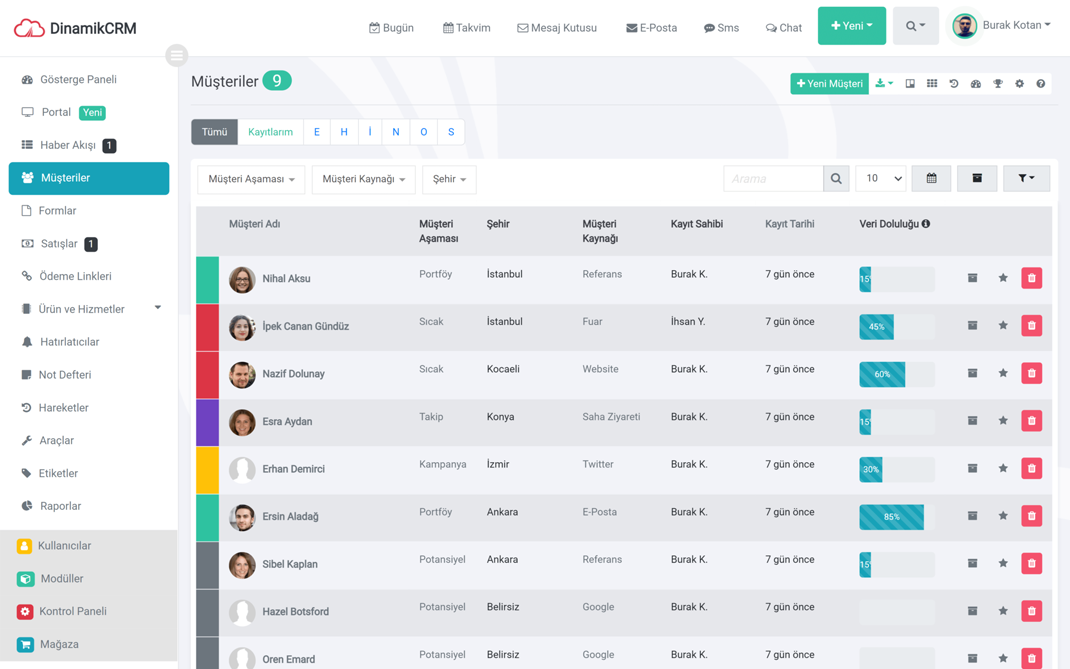Switch to the Kayıtlarım tab

[x=271, y=131]
